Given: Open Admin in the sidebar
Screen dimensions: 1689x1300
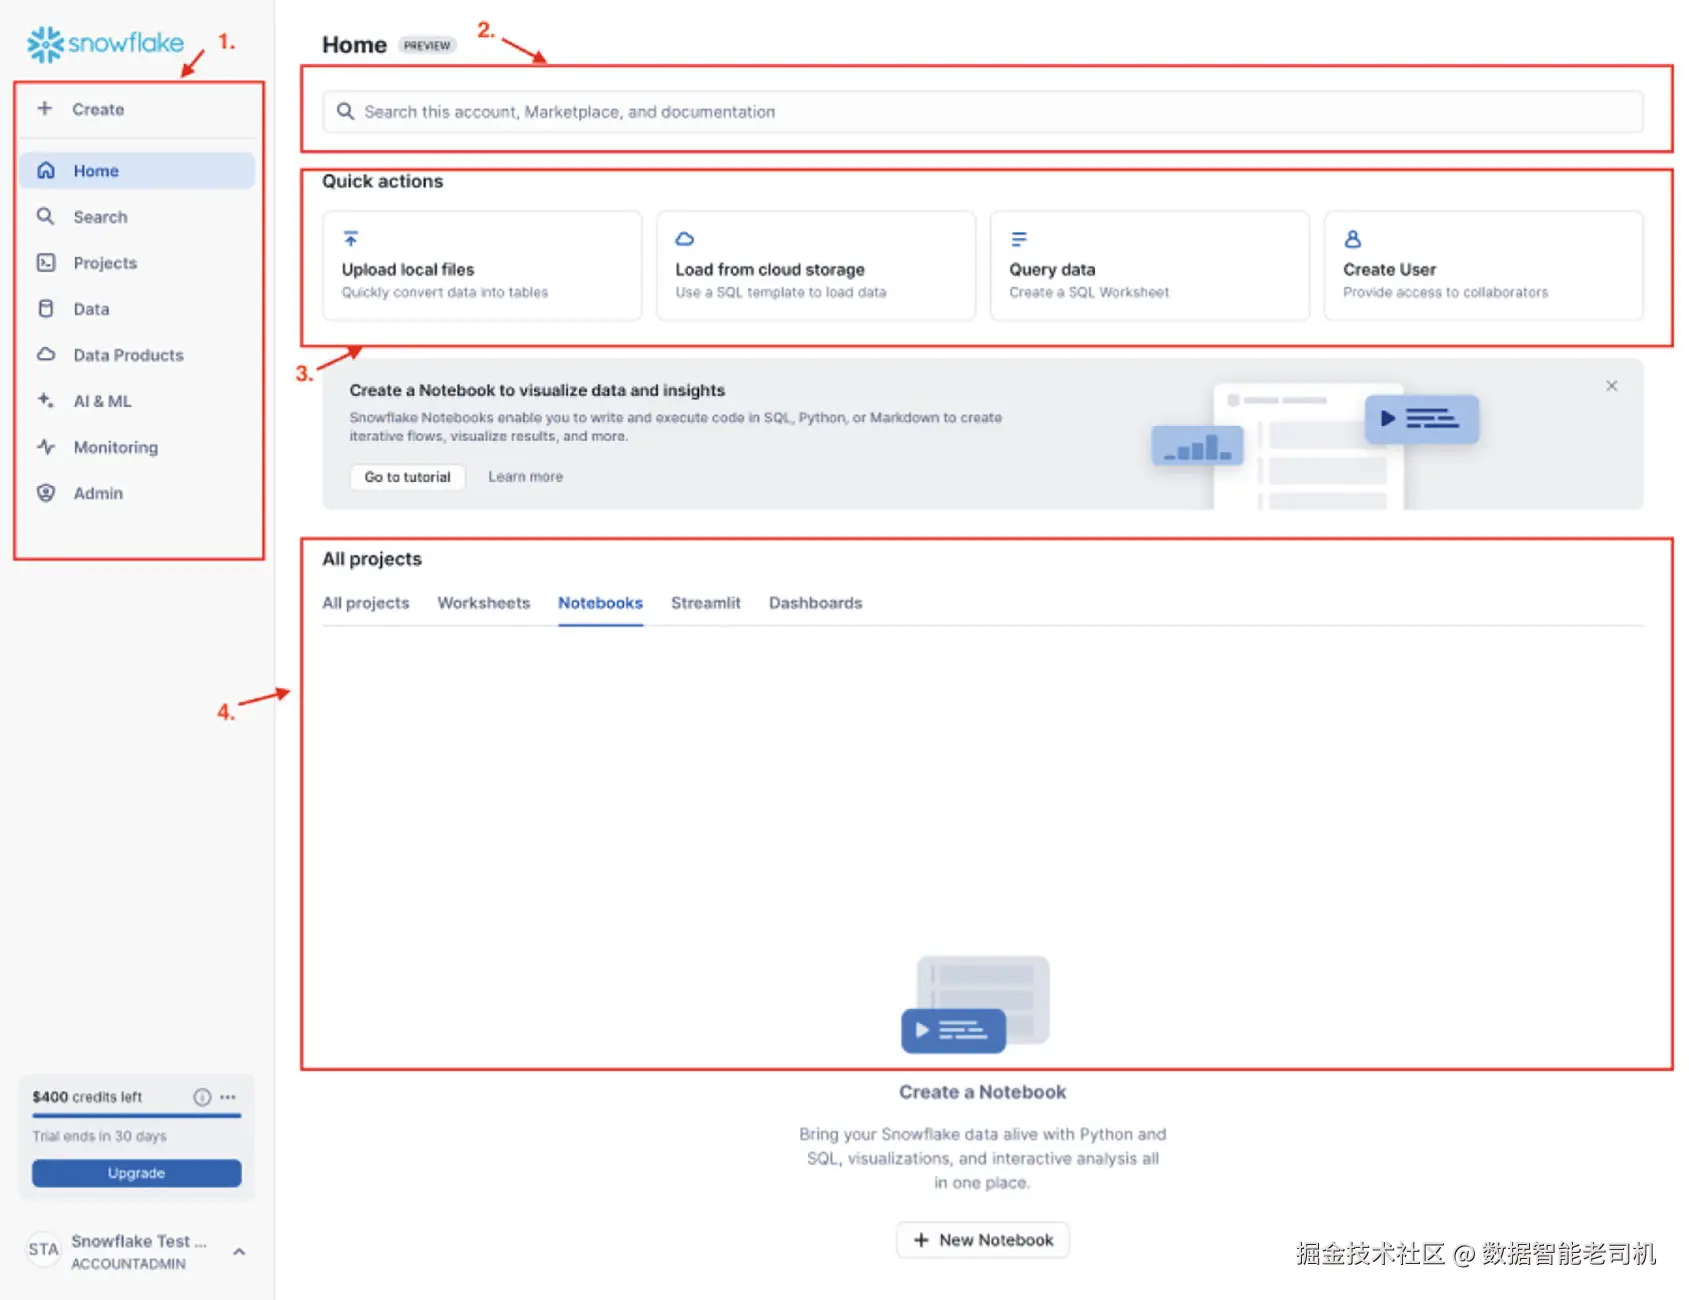Looking at the screenshot, I should coord(137,492).
